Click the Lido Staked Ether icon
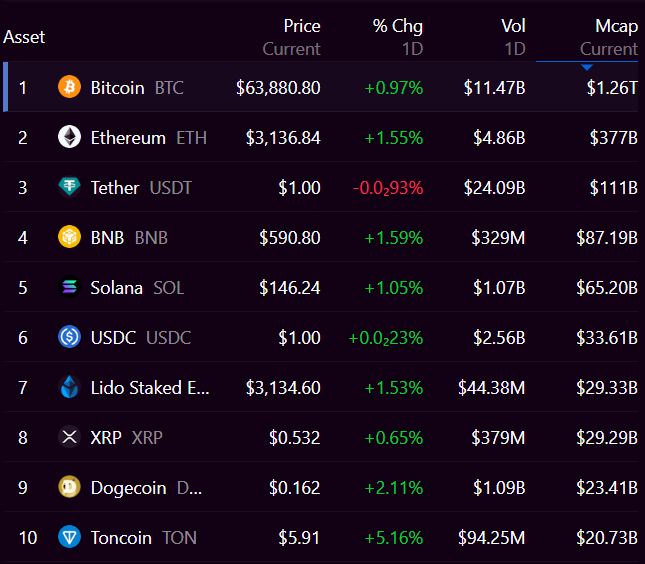This screenshot has width=645, height=564. 69,387
